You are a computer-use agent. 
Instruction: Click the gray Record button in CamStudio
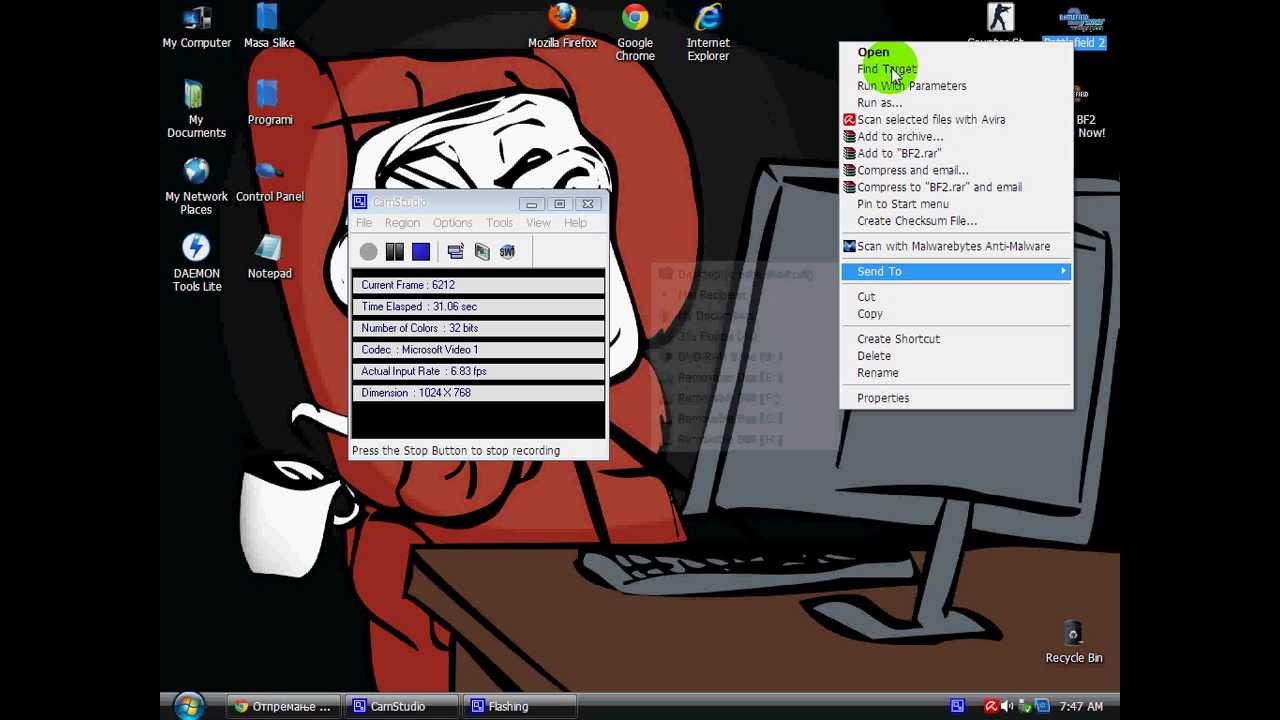click(x=368, y=252)
